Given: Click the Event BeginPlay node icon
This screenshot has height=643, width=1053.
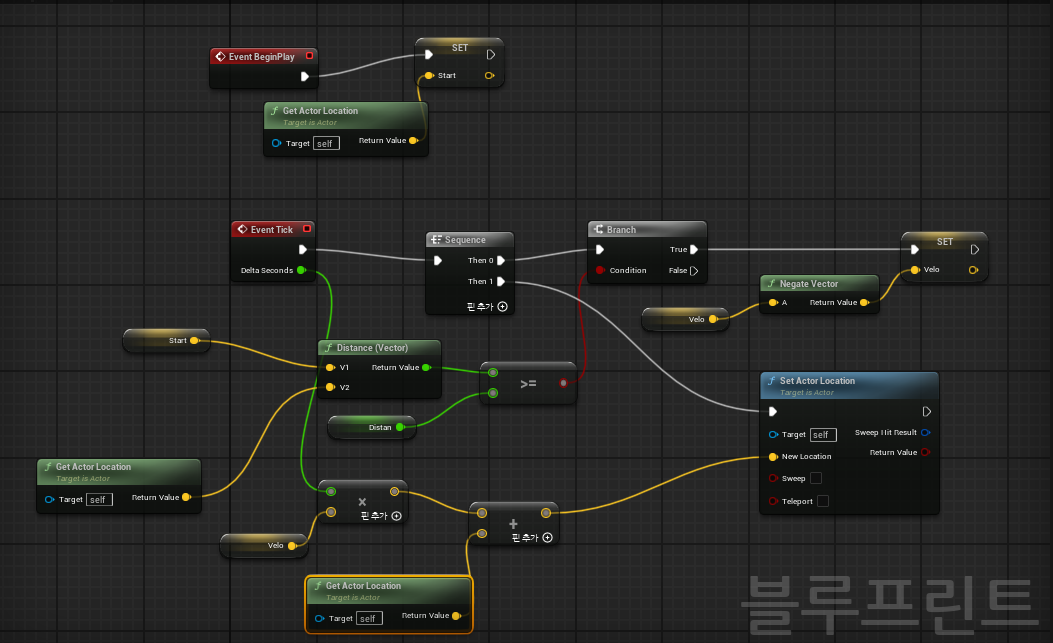Looking at the screenshot, I should [x=220, y=56].
